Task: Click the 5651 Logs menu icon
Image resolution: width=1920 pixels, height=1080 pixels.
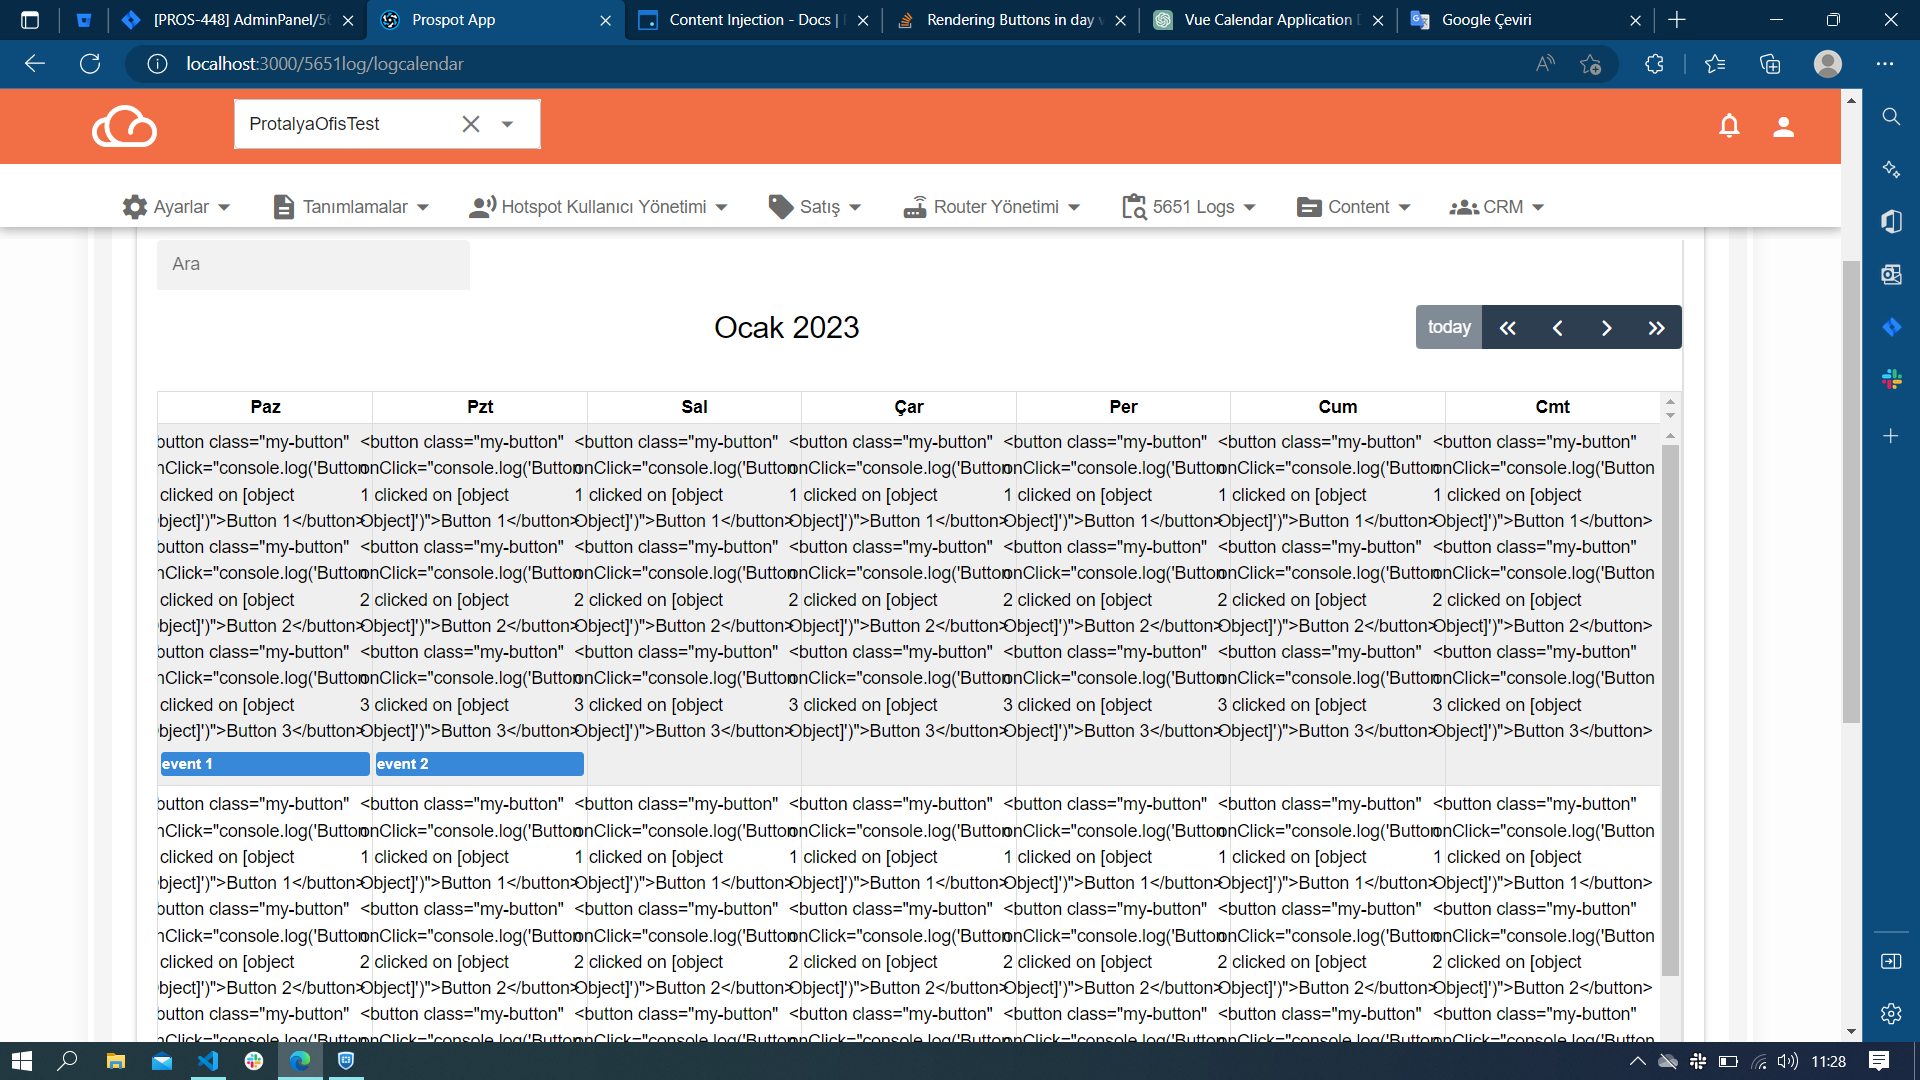Action: 1130,206
